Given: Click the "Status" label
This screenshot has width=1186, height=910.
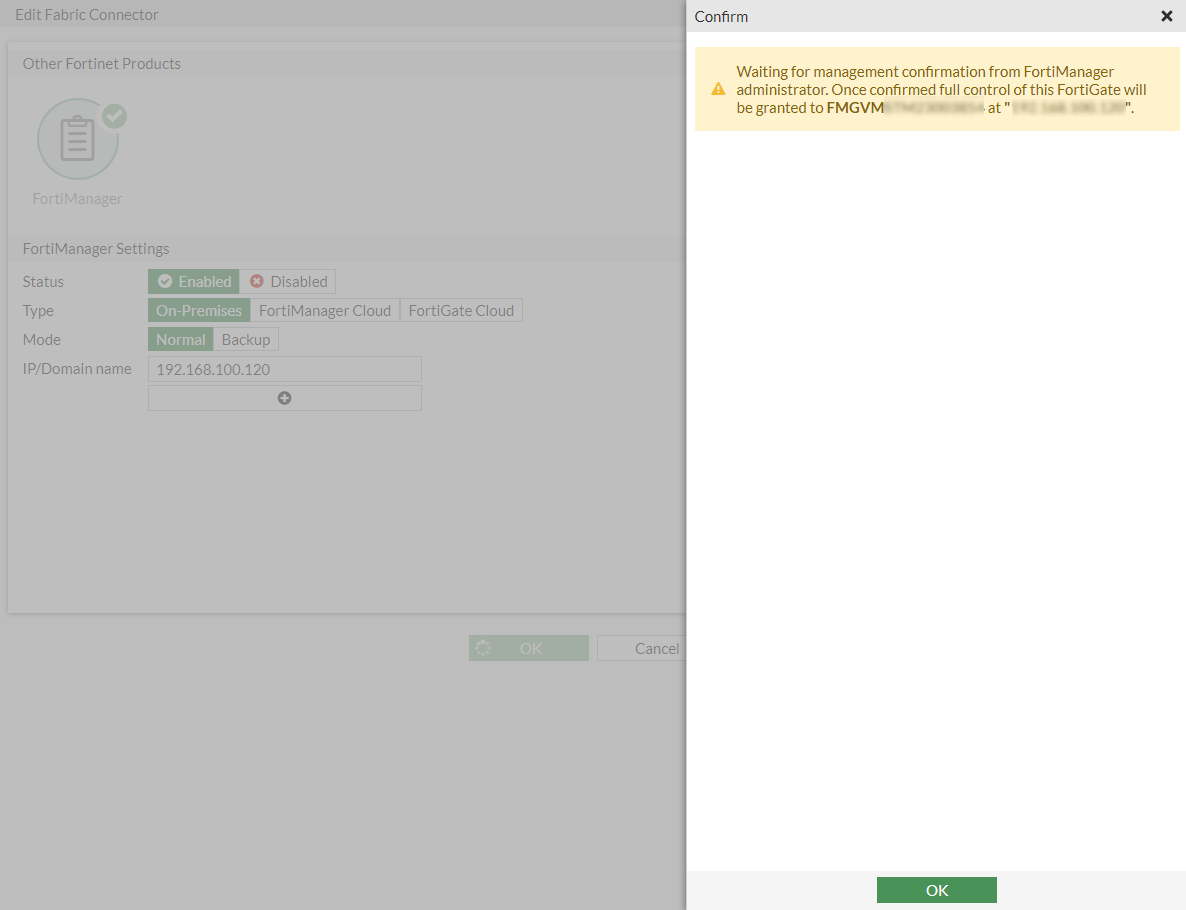Looking at the screenshot, I should coord(43,281).
